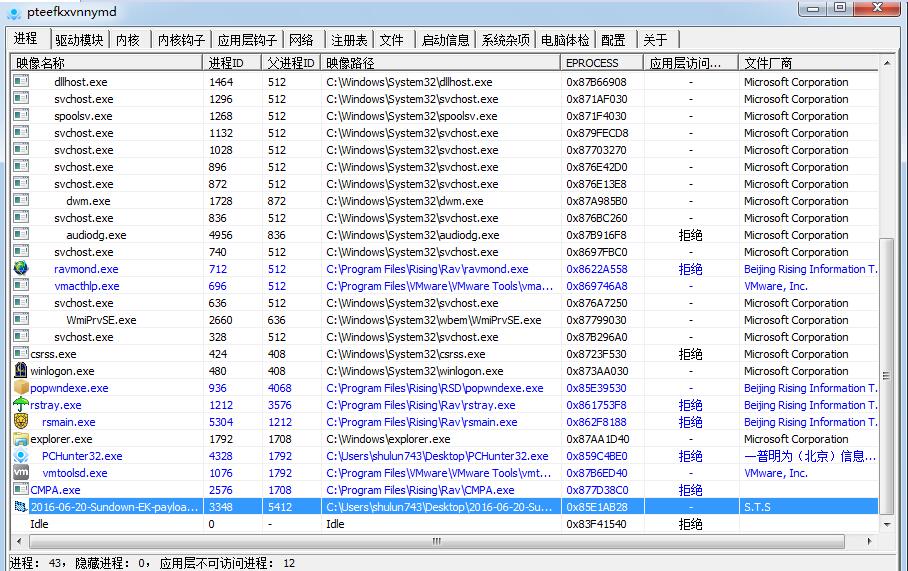
Task: Open the 配置 tab
Action: [x=613, y=40]
